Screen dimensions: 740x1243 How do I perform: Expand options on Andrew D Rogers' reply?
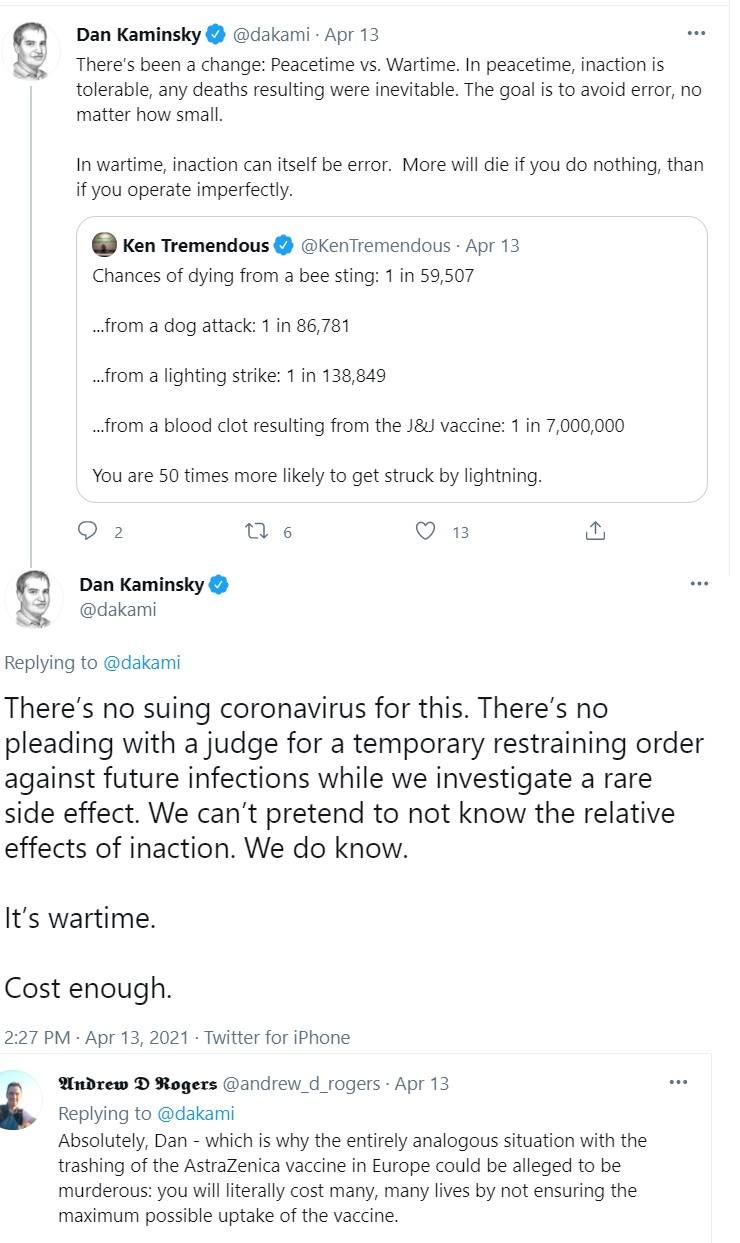[x=678, y=1082]
